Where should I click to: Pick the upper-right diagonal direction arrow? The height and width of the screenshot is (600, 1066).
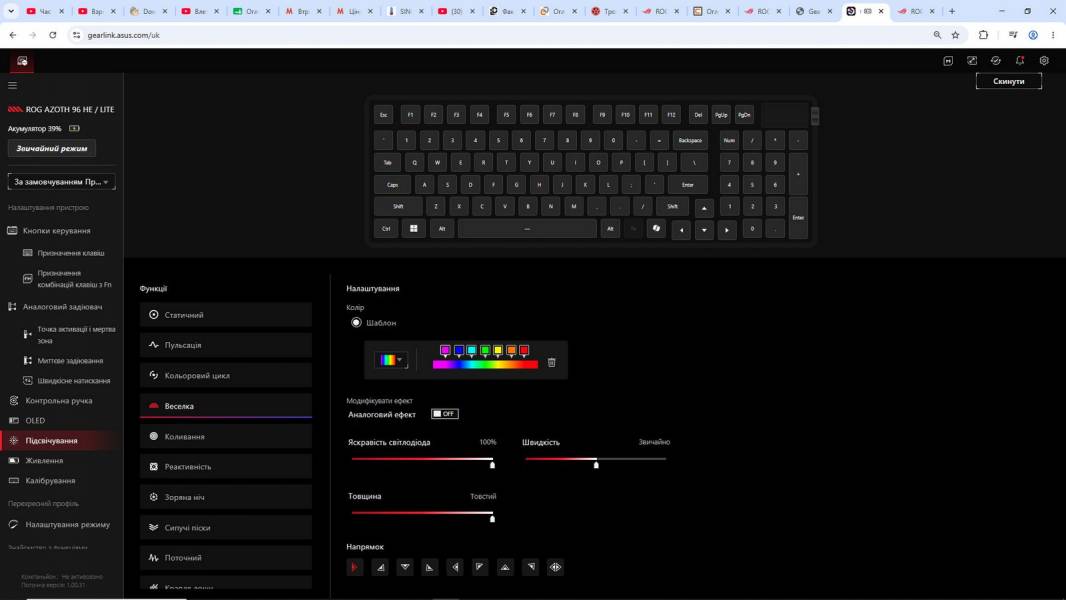click(530, 567)
